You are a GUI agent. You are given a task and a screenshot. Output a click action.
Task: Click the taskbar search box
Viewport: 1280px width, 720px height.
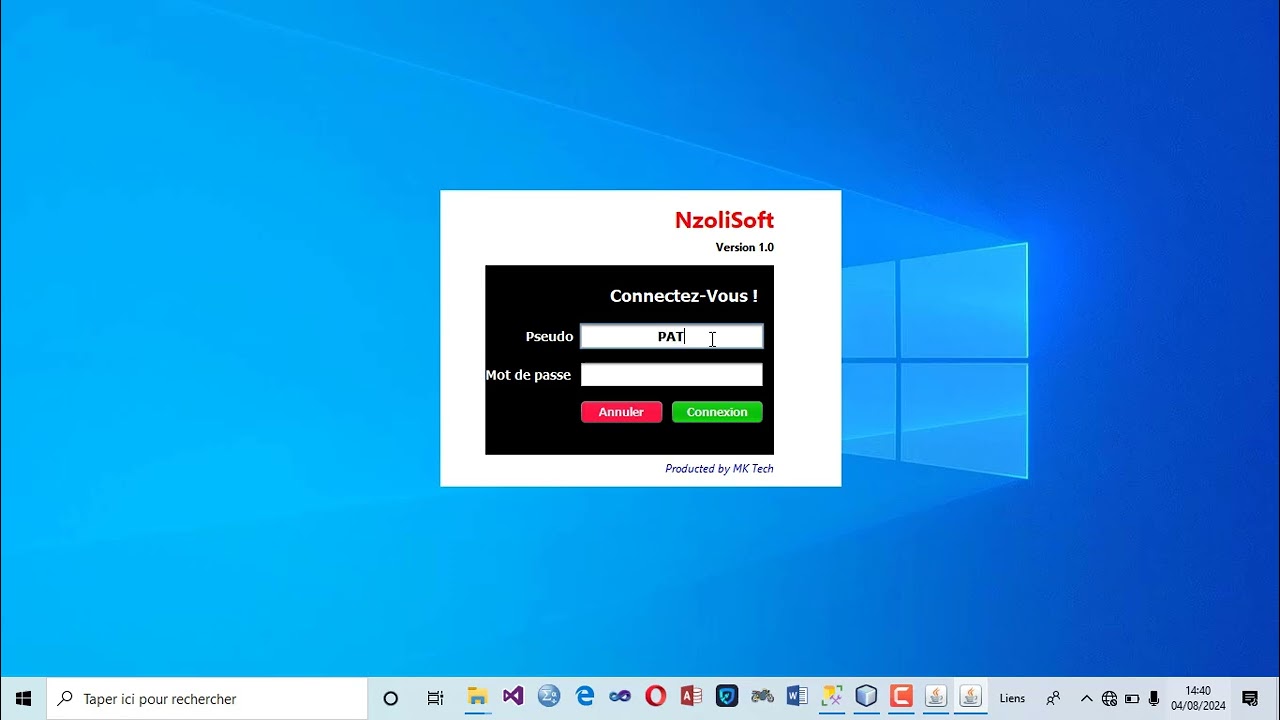coord(208,698)
